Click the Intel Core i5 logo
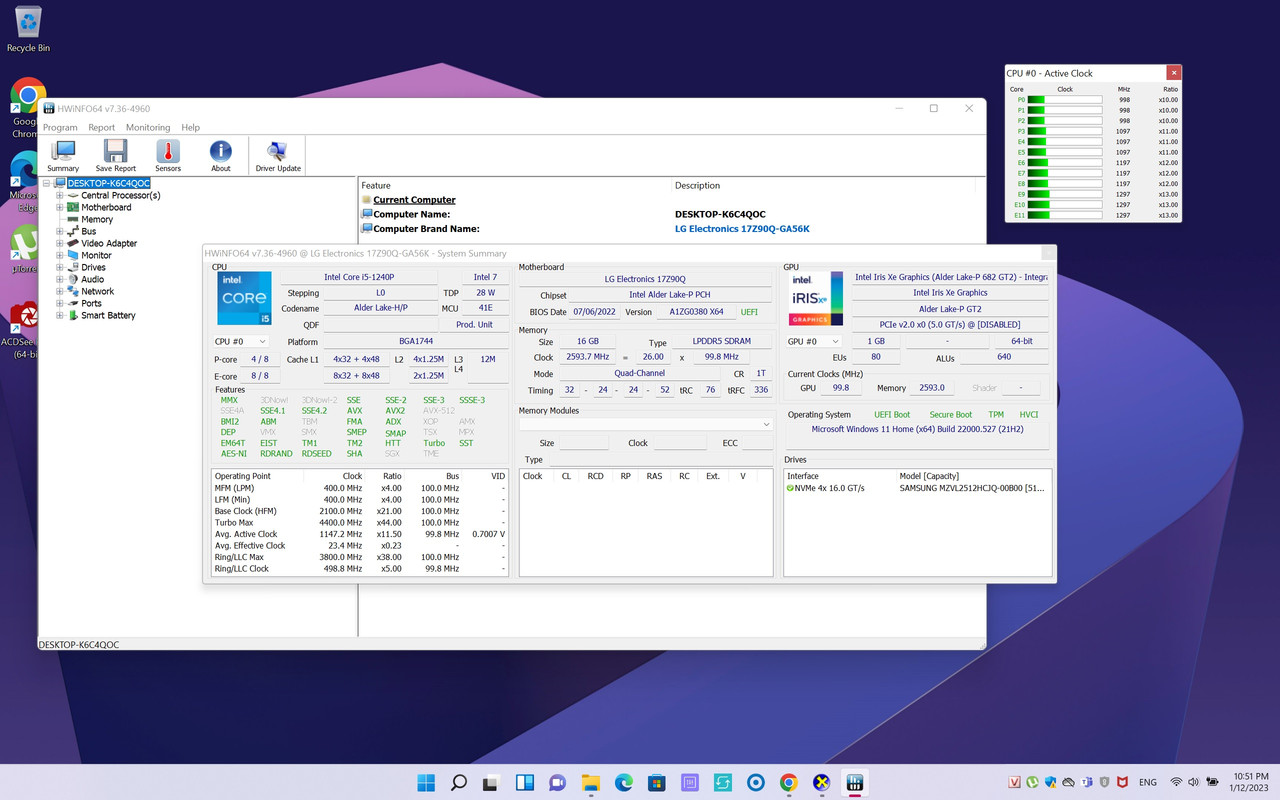Screen dimensions: 1280x800 click(244, 299)
